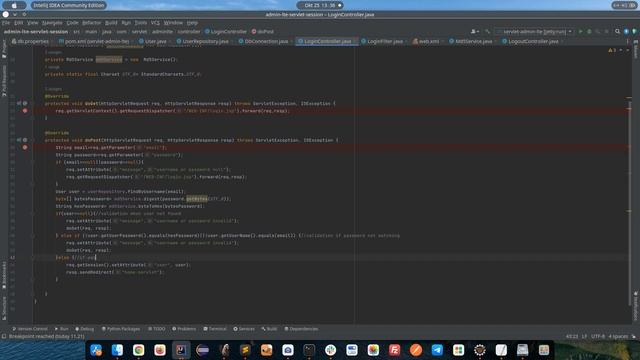Image resolution: width=640 pixels, height=360 pixels.
Task: Open Google Chrome from the dock
Action: tap(138, 350)
